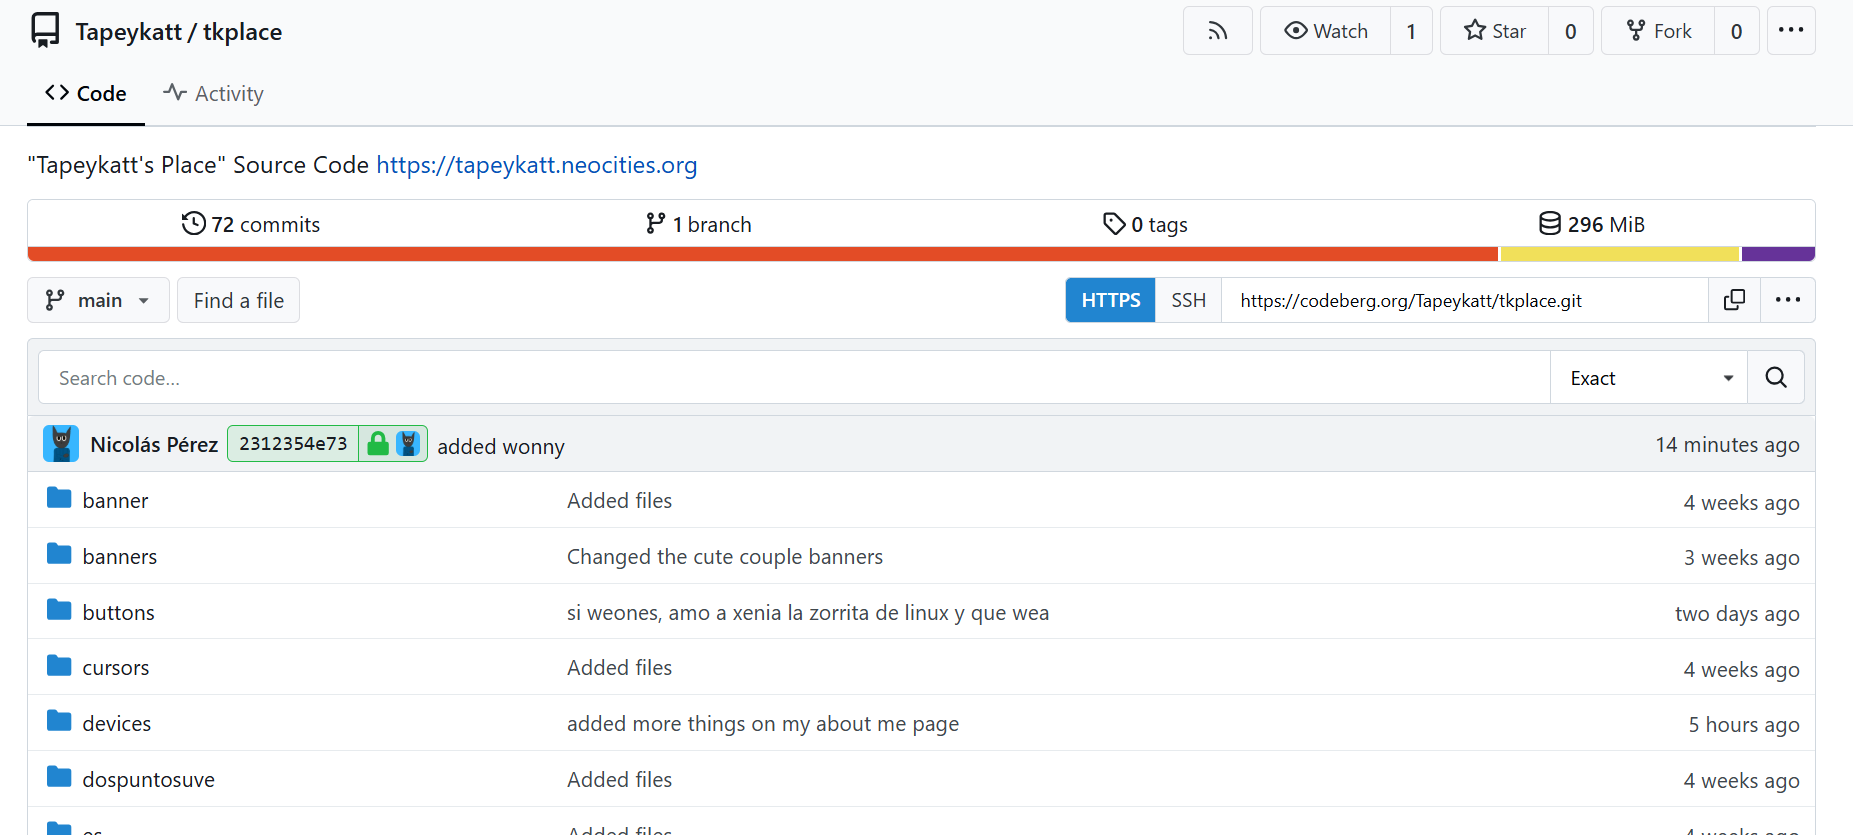Click the Find a file button
Screen dimensions: 1853x835
click(x=238, y=300)
